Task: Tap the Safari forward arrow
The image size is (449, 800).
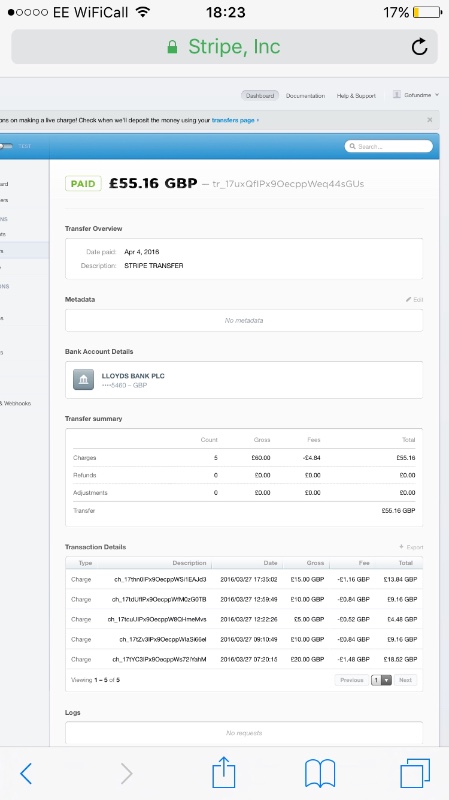Action: click(x=126, y=774)
